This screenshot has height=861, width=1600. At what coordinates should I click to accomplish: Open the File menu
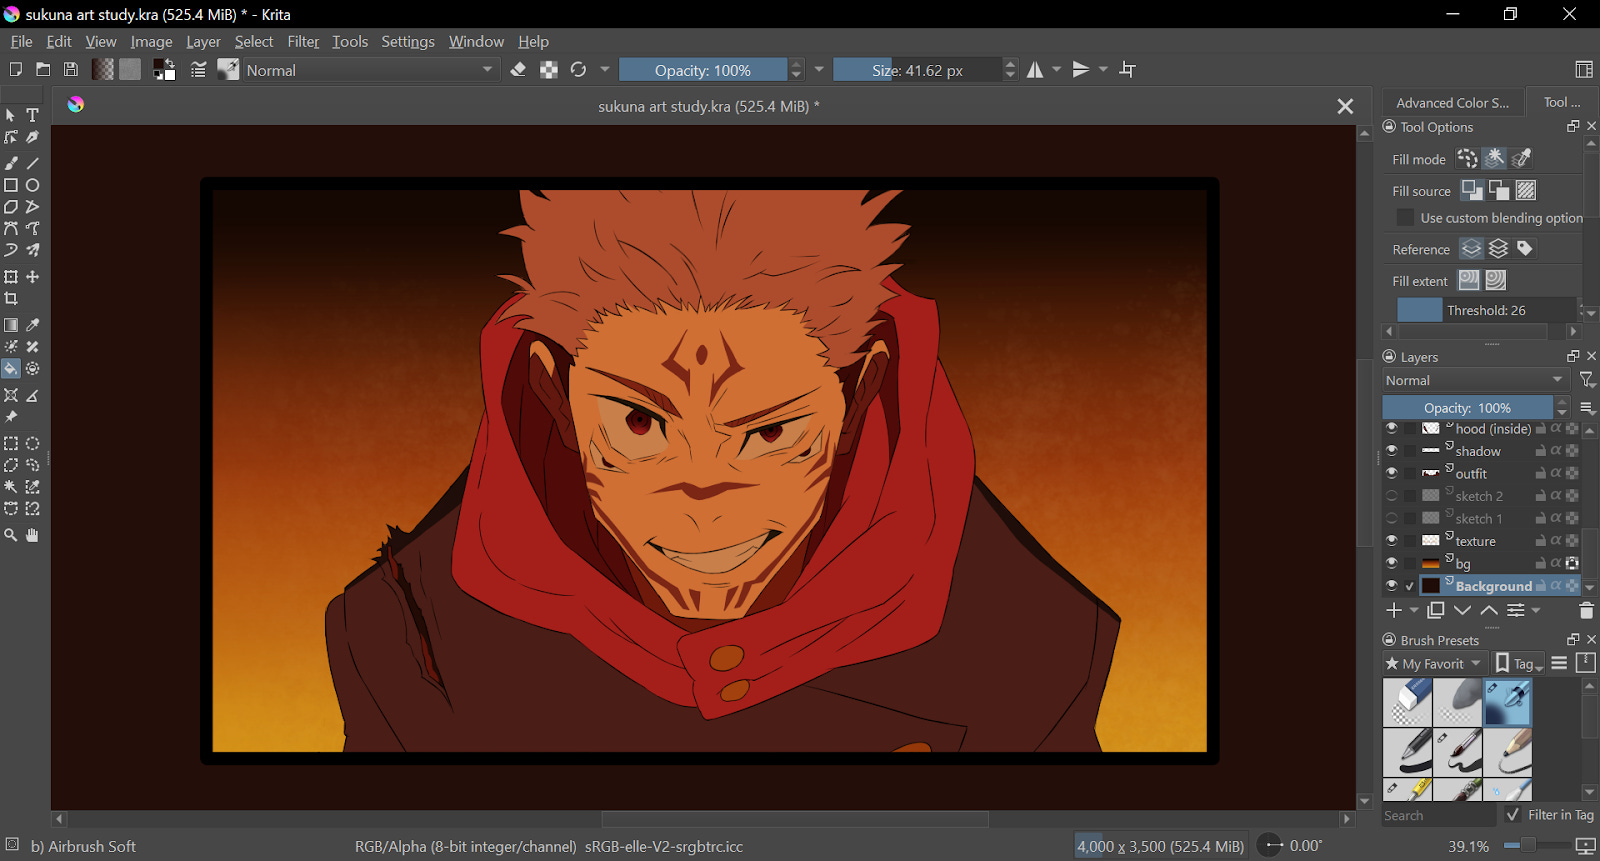point(21,41)
